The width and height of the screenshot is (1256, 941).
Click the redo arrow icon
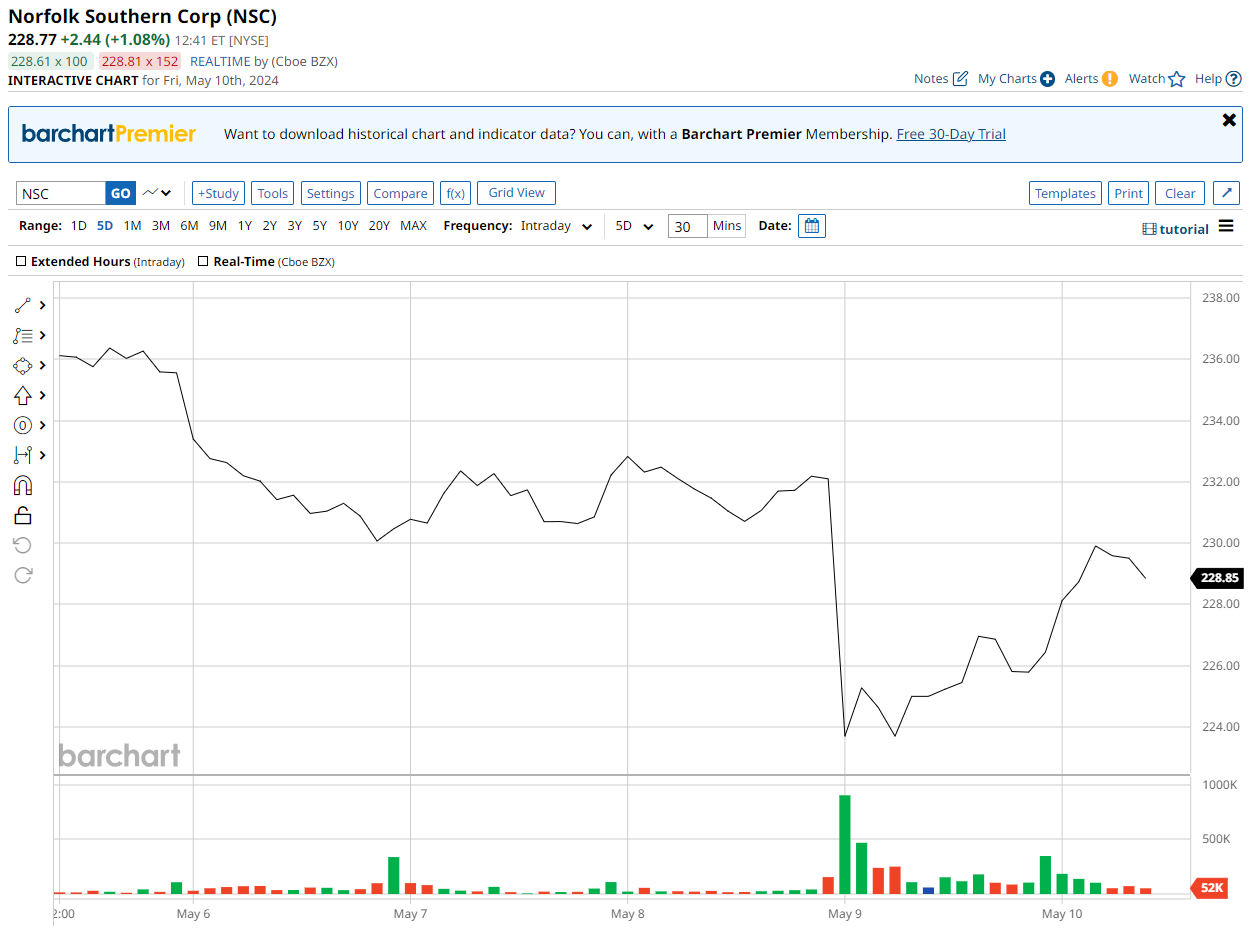(23, 575)
